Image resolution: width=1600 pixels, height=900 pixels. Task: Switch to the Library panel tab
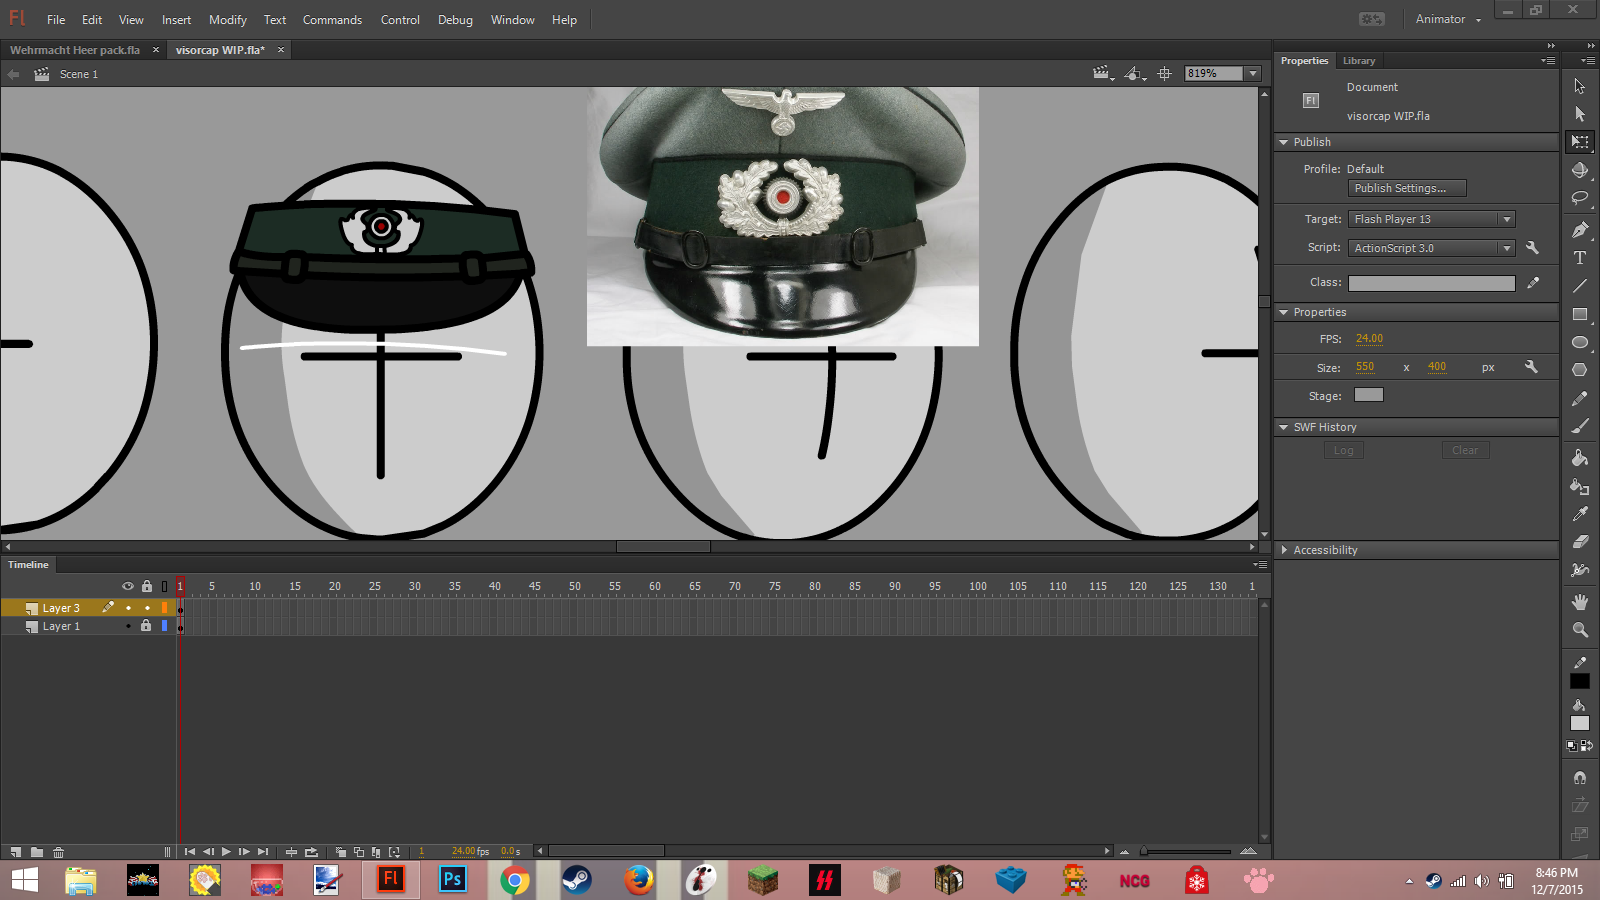[x=1359, y=61]
